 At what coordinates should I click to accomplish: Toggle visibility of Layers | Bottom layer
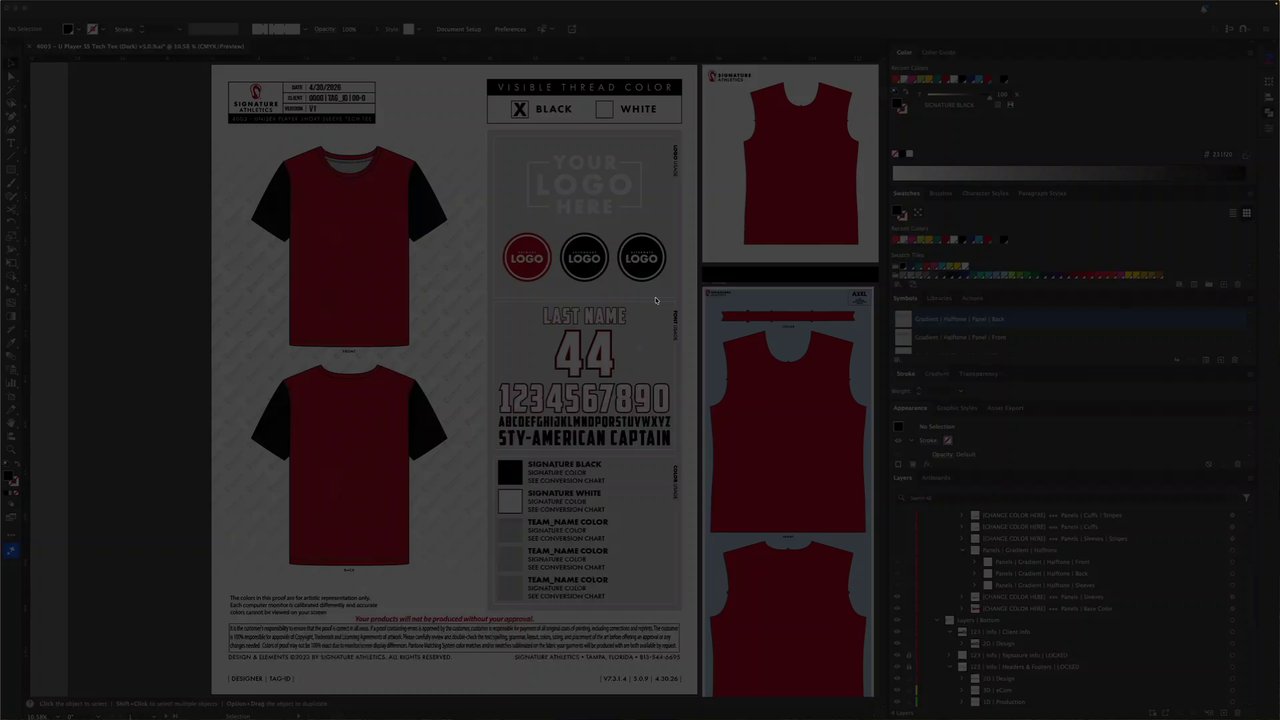coord(897,620)
